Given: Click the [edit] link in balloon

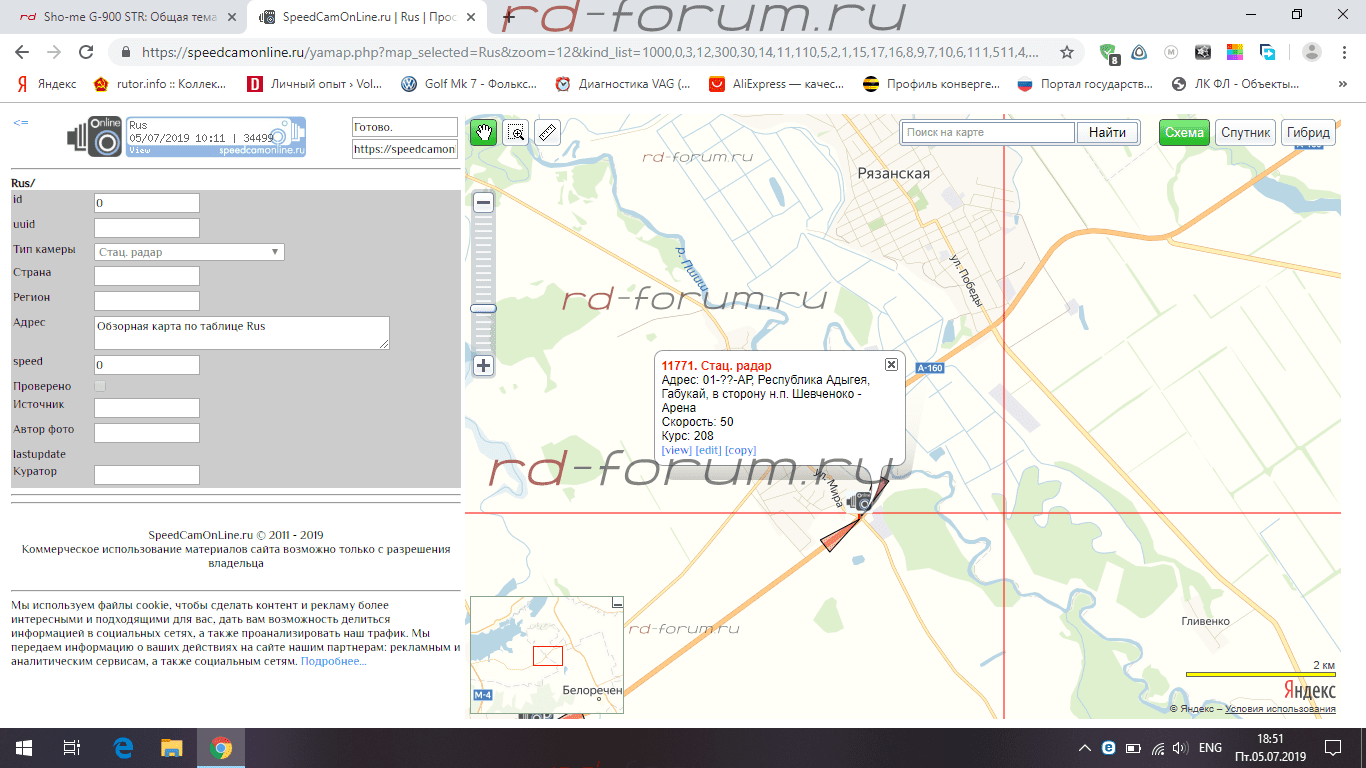Looking at the screenshot, I should point(709,450).
